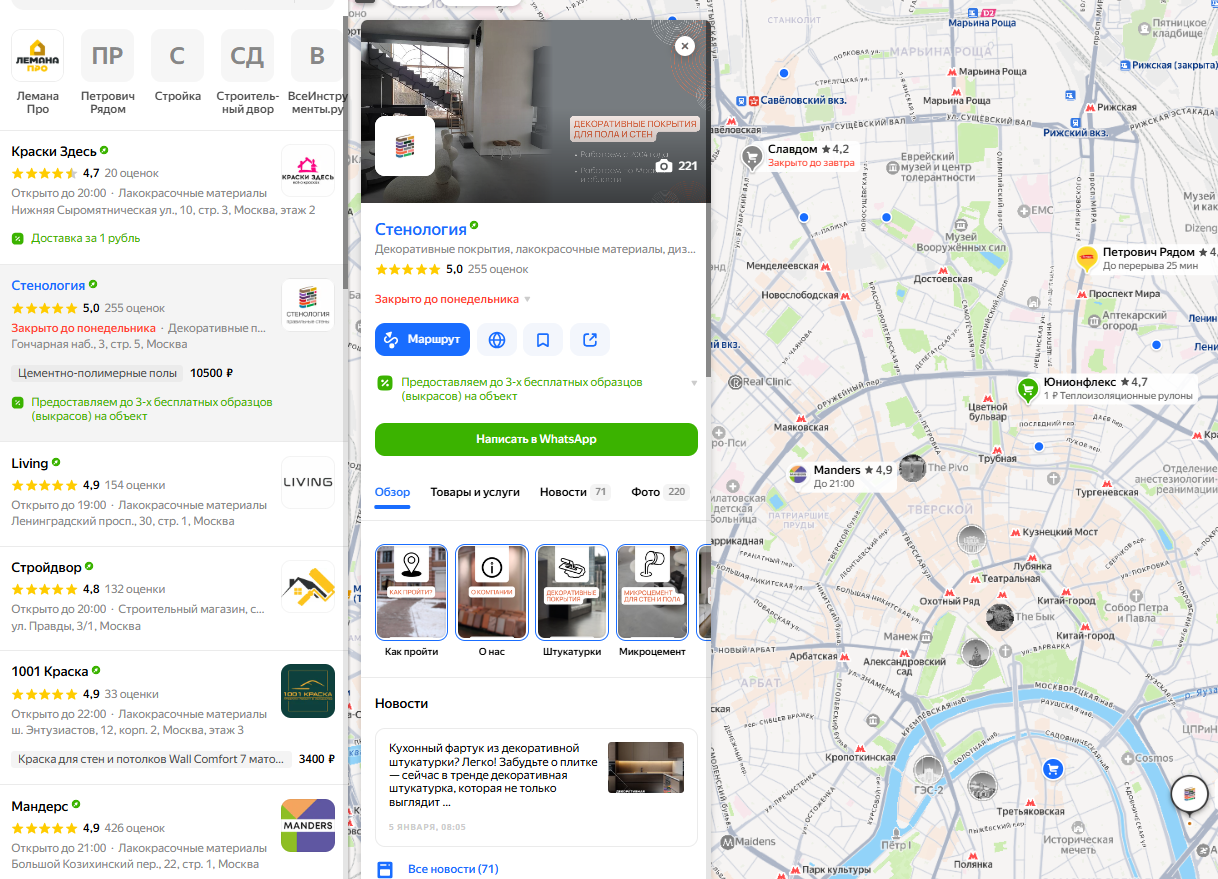1218x879 pixels.
Task: Open the Фото 220 tab
Action: 661,492
